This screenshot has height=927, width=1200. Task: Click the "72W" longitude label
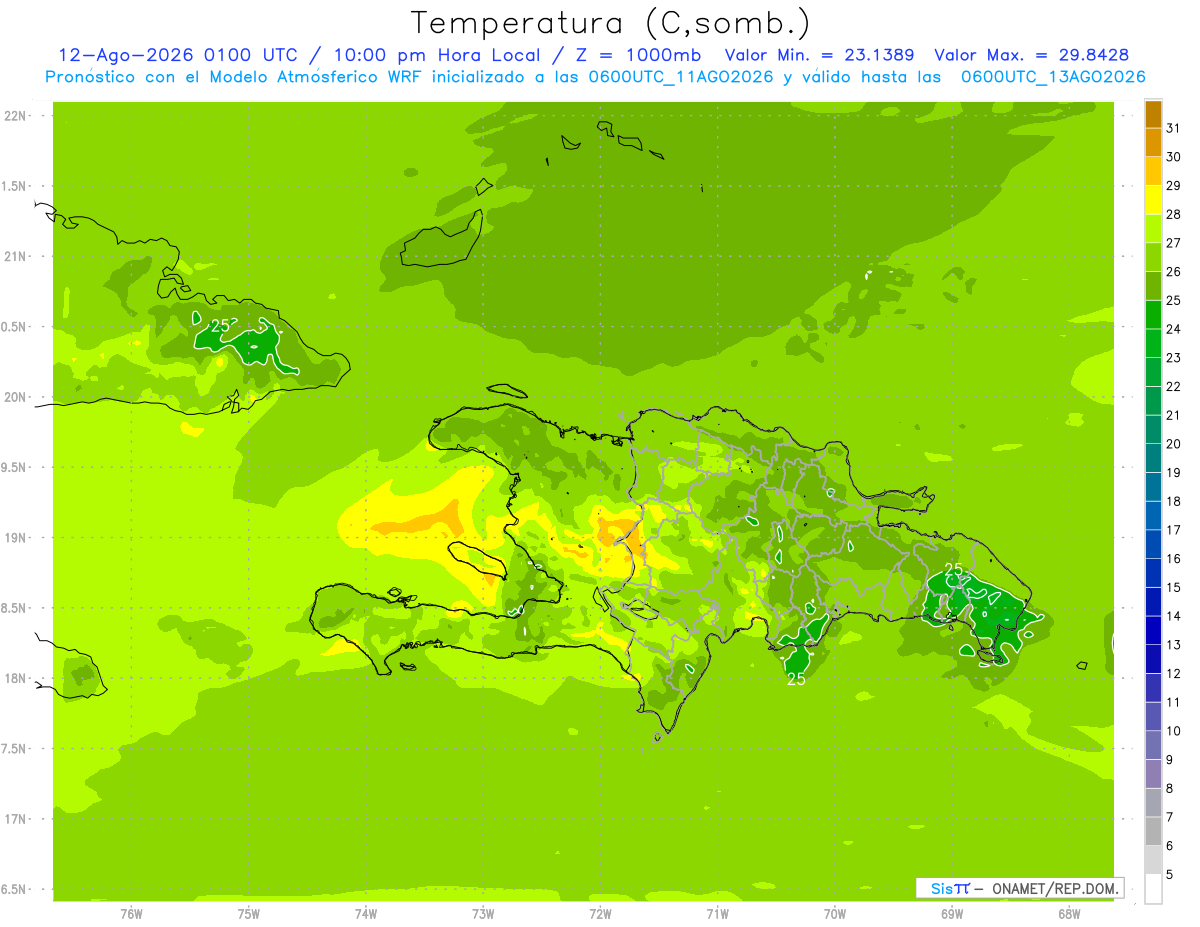tap(600, 913)
